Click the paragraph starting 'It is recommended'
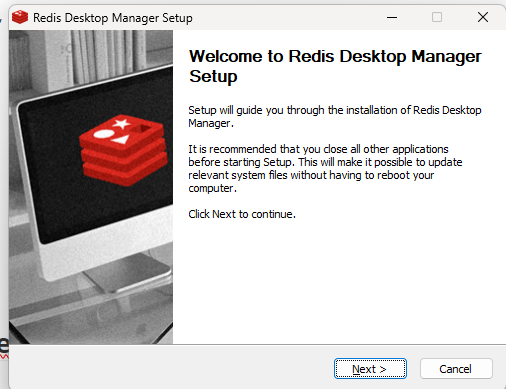The width and height of the screenshot is (506, 389). (x=325, y=168)
